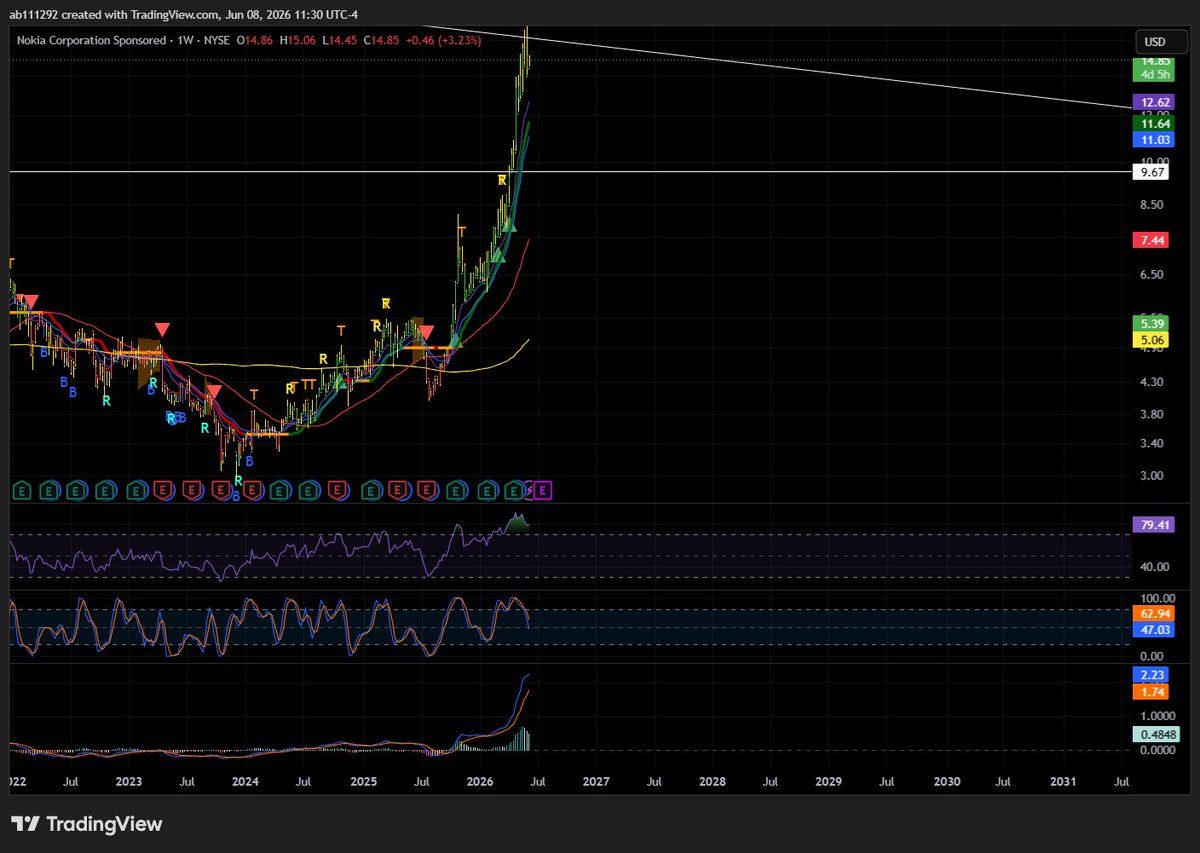This screenshot has width=1200, height=853.
Task: Click the NYSE exchange label
Action: coord(216,41)
